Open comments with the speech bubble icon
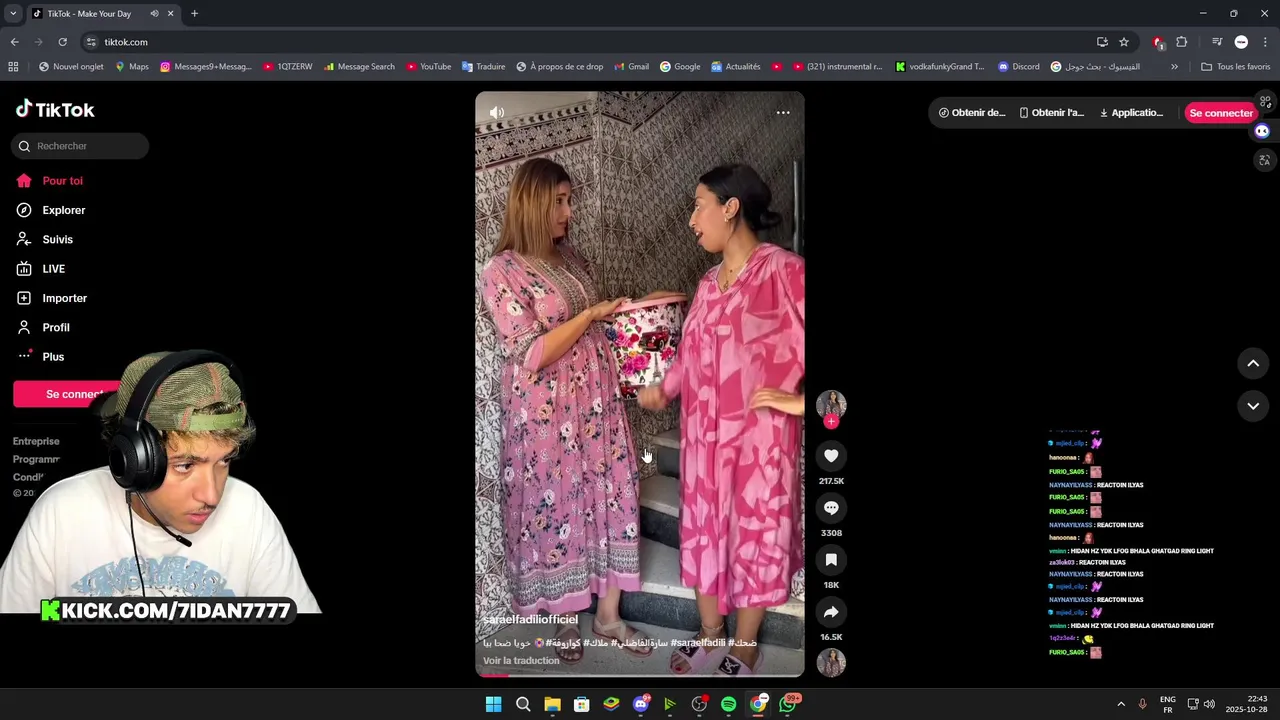Screen dimensions: 1280x720 (x=831, y=508)
